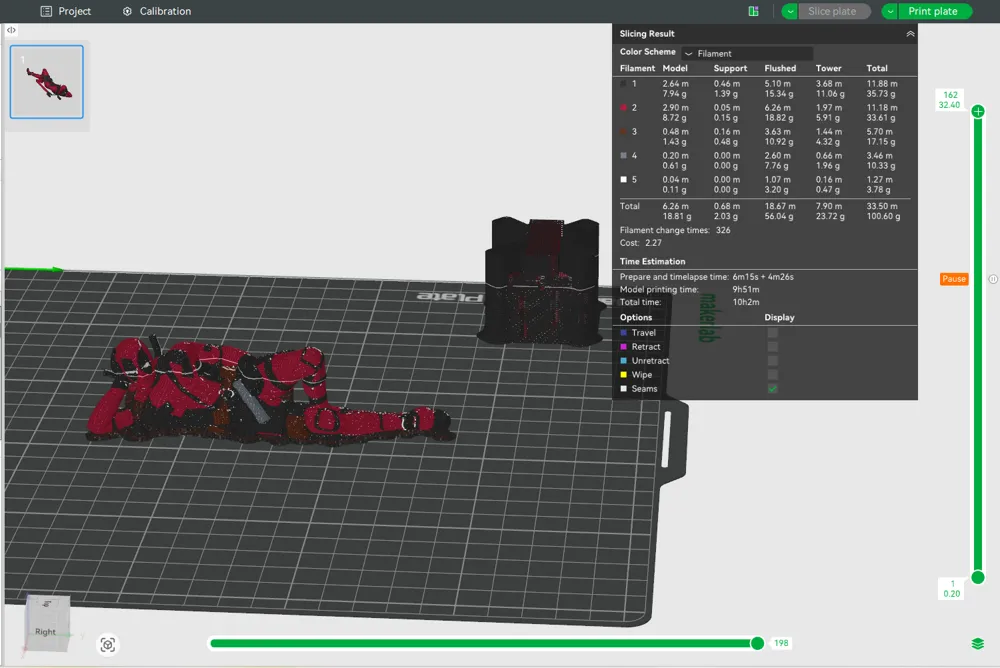This screenshot has width=1000, height=668.
Task: Select plate 1 thumbnail
Action: pyautogui.click(x=47, y=82)
